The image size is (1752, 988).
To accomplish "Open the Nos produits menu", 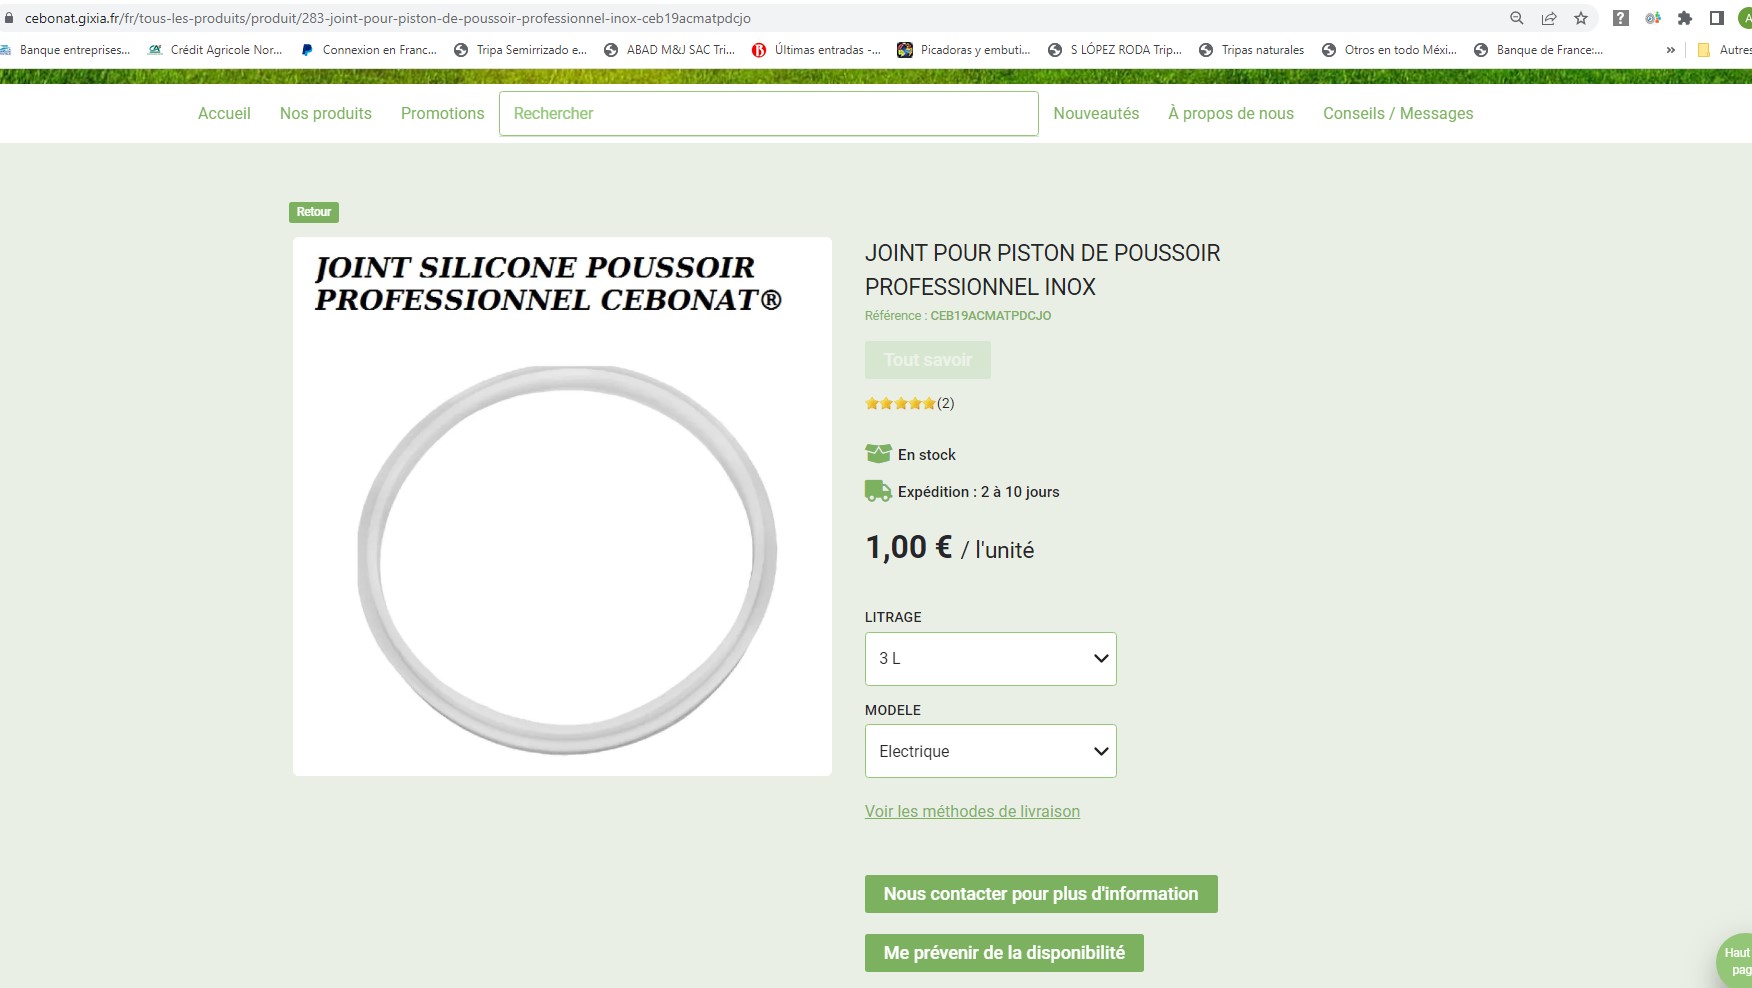I will point(326,114).
